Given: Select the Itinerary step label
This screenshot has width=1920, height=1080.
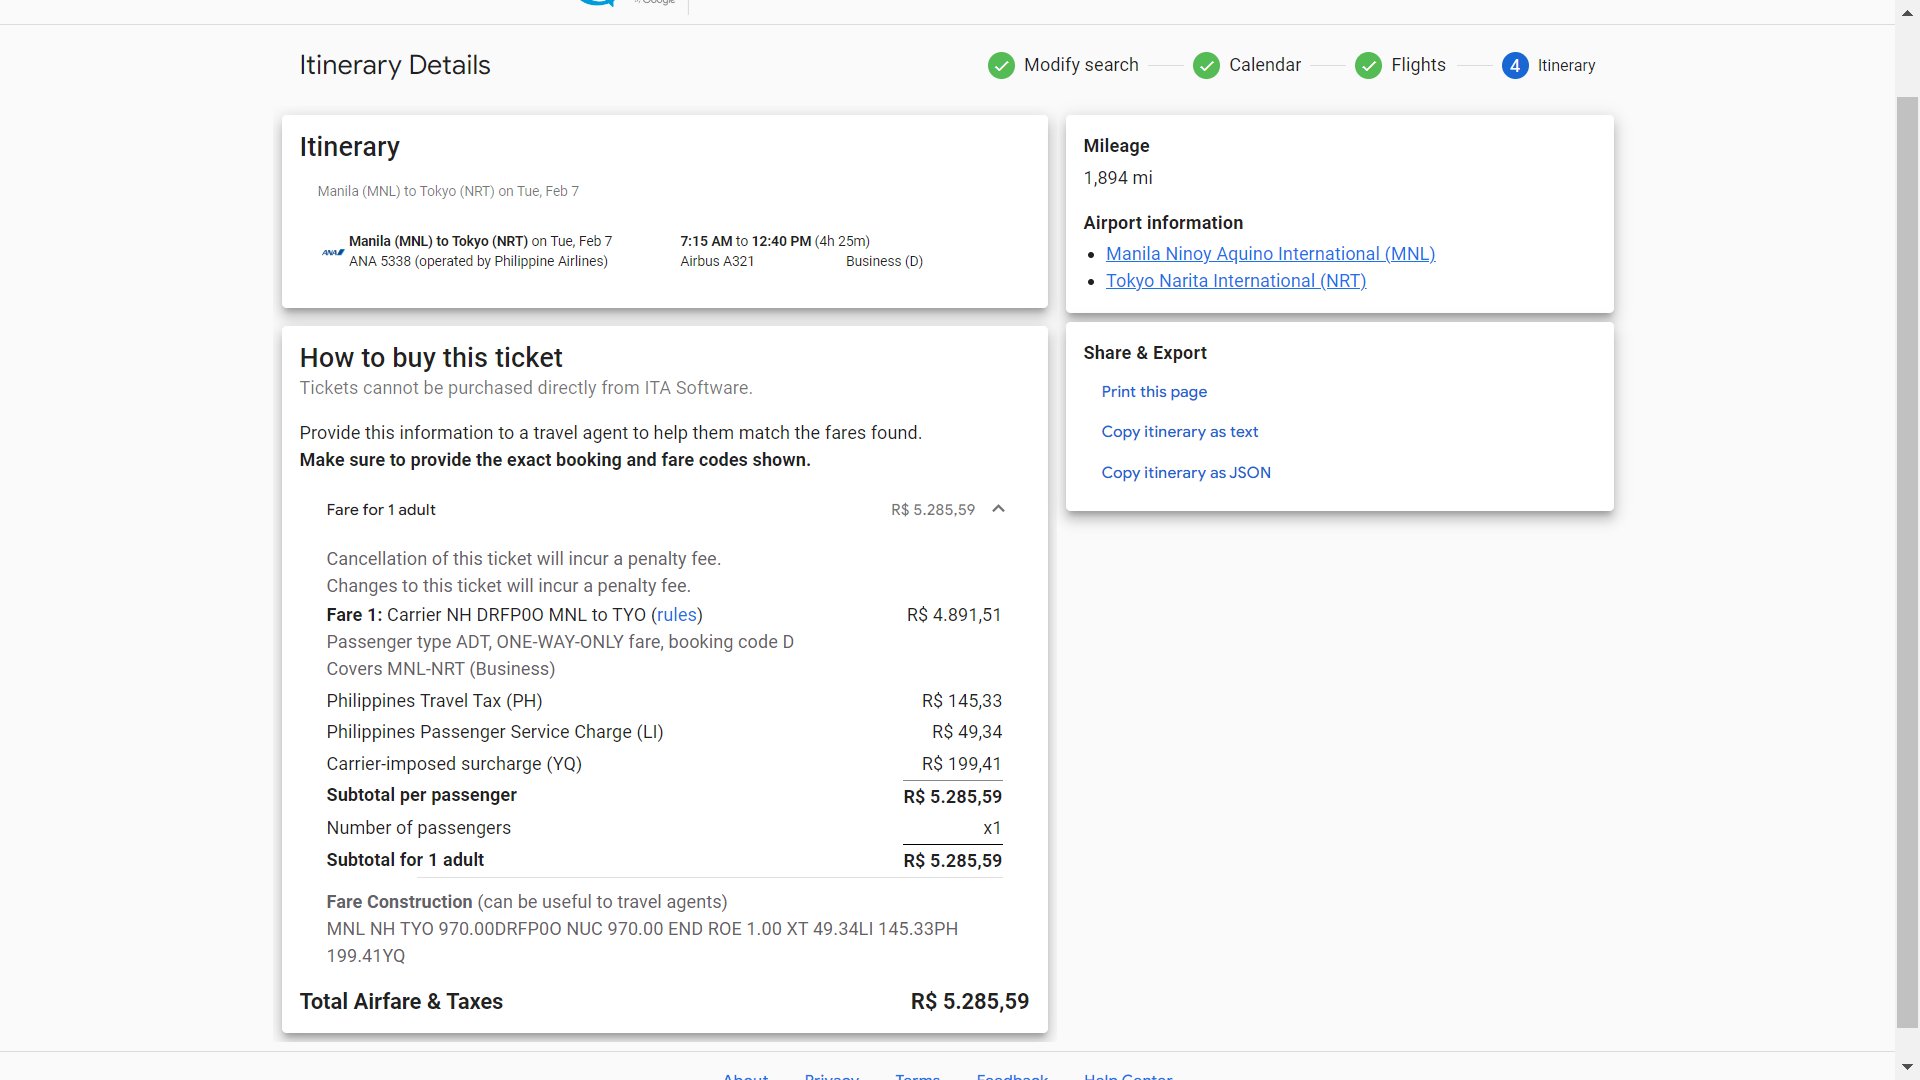Looking at the screenshot, I should click(1566, 66).
